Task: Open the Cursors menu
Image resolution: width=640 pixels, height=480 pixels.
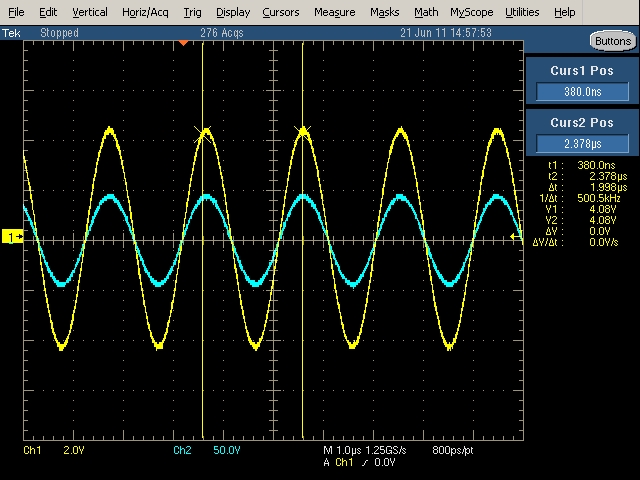Action: [x=280, y=12]
